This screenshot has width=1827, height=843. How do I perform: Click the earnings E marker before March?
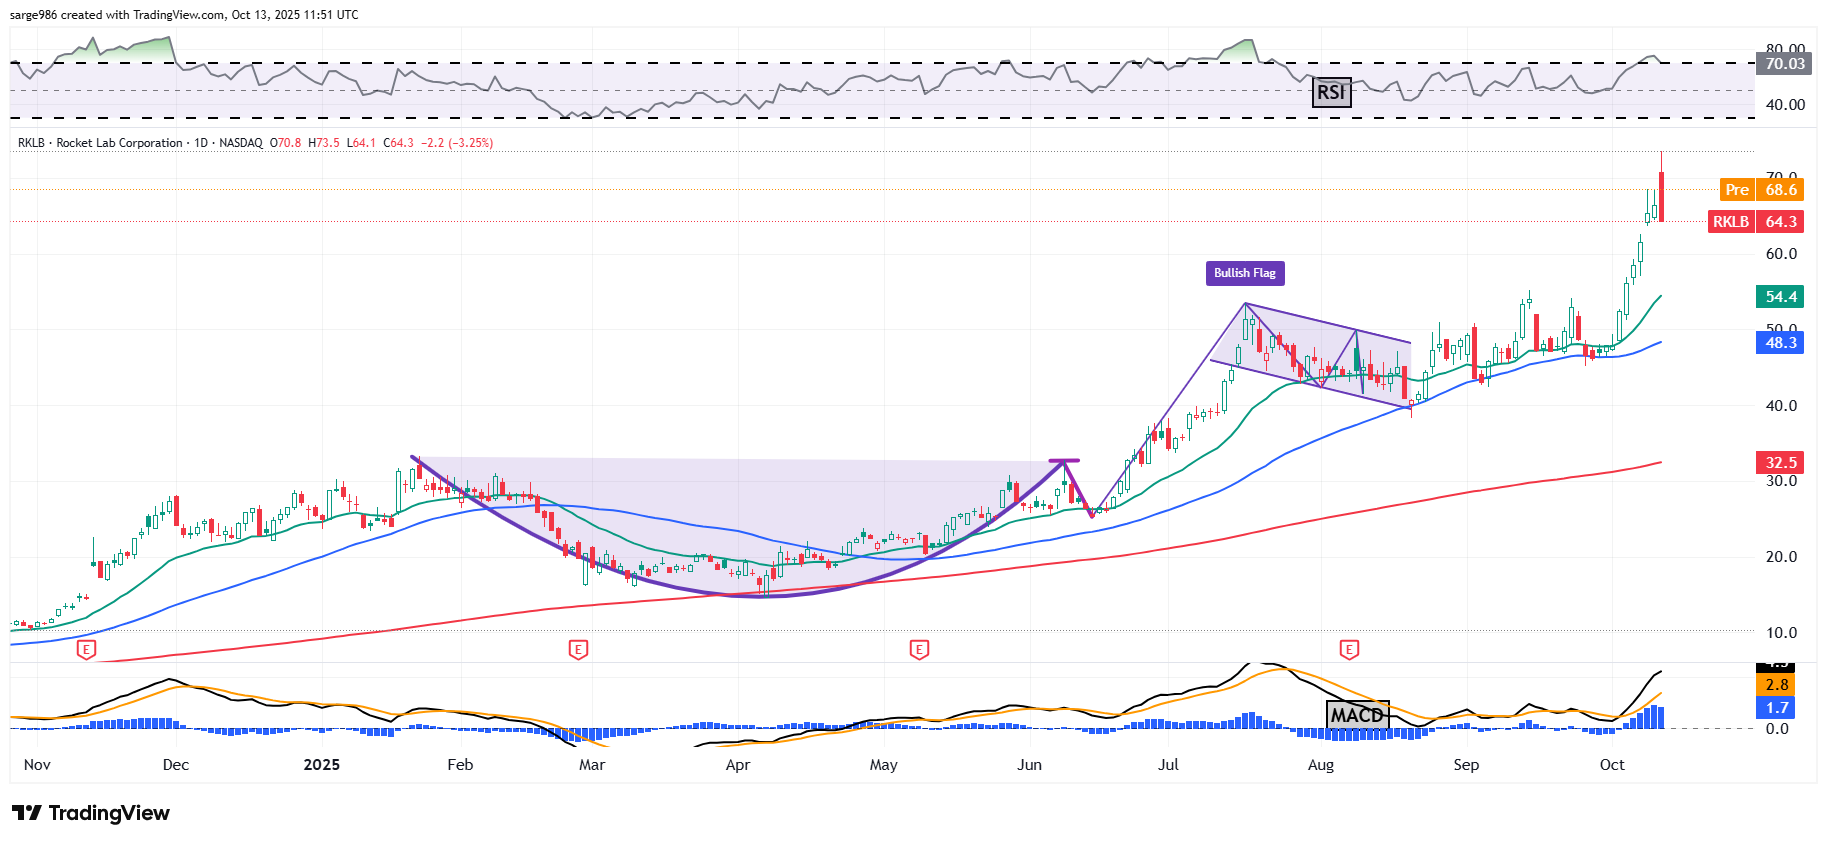578,650
